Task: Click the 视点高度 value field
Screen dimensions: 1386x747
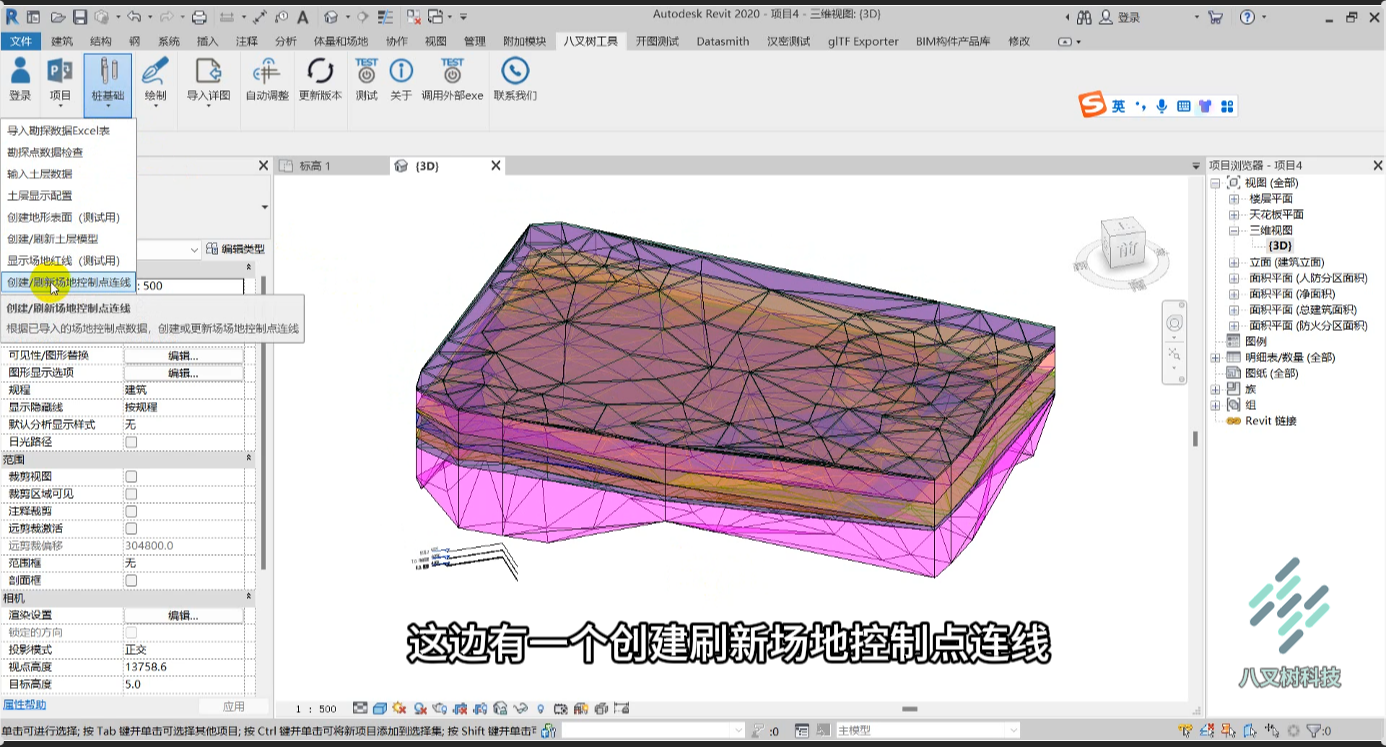Action: pyautogui.click(x=184, y=667)
